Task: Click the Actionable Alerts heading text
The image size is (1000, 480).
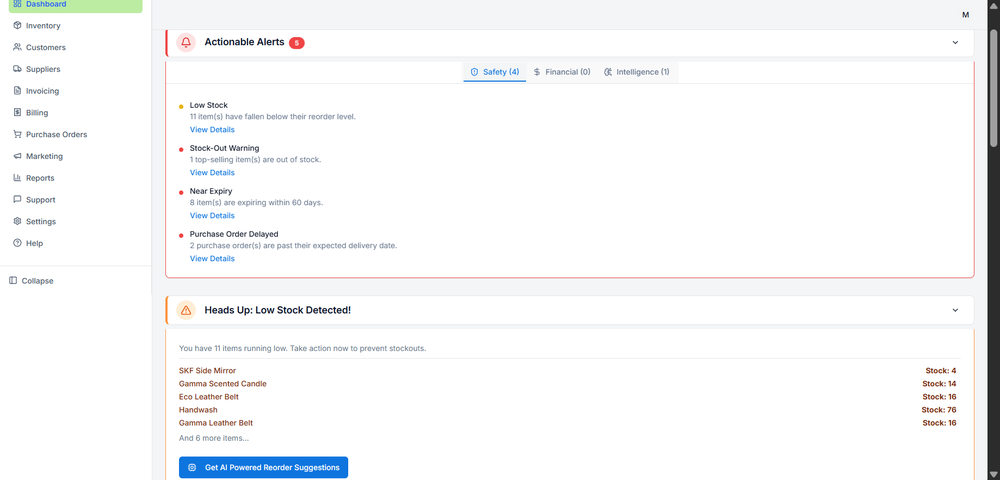Action: [244, 42]
